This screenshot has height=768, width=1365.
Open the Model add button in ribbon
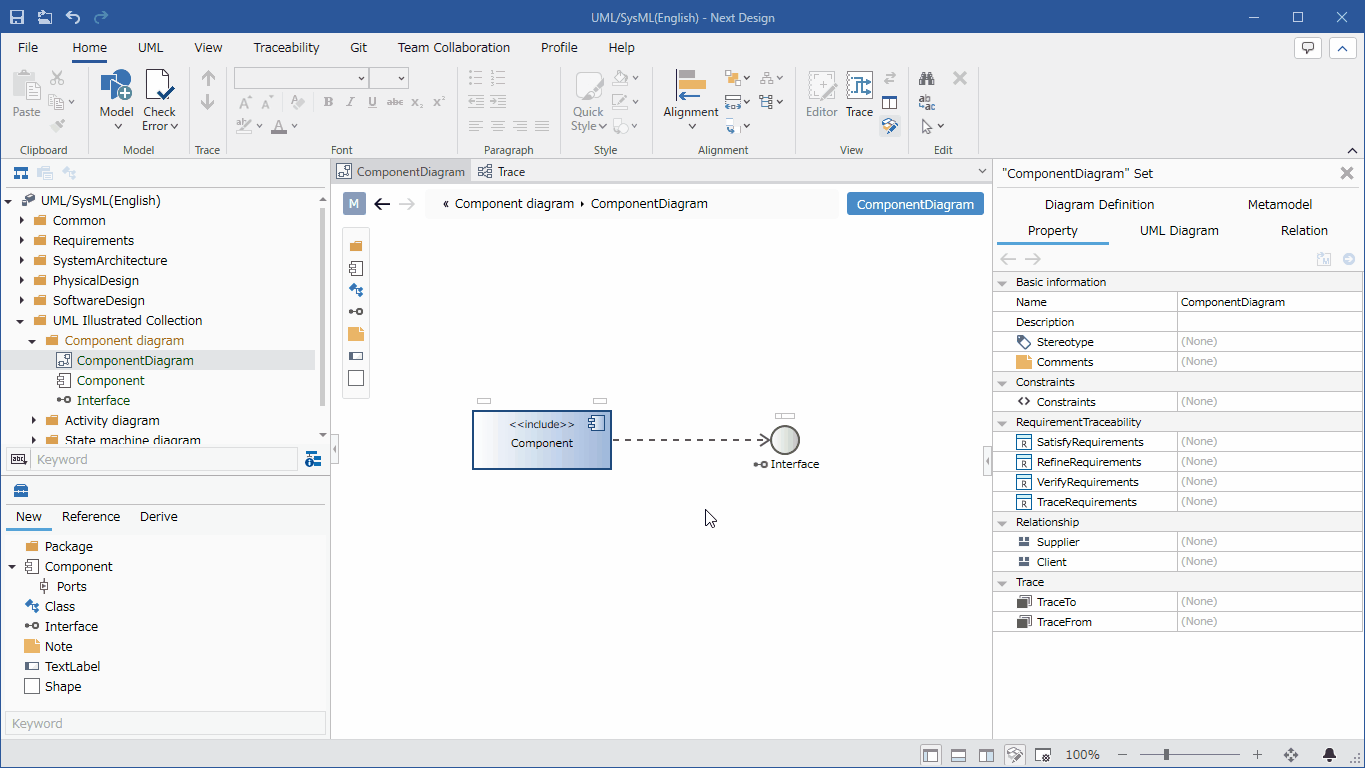pyautogui.click(x=117, y=100)
